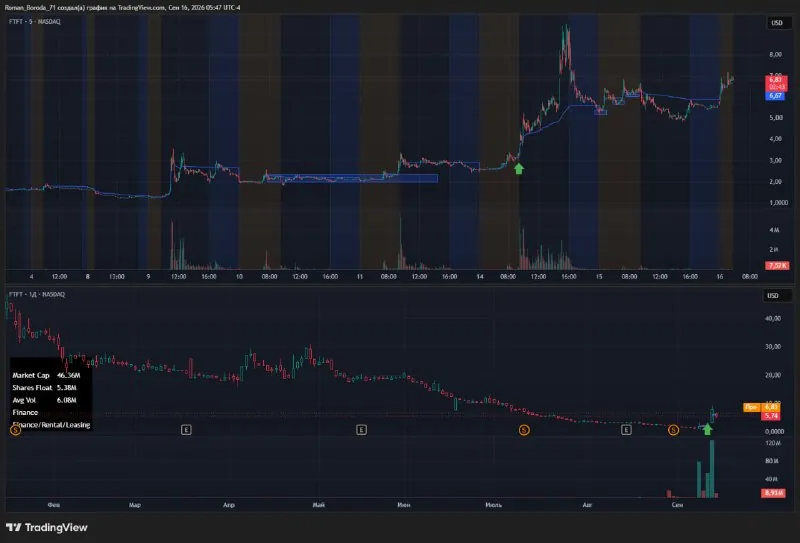Click the 7,52K volume label

tap(777, 265)
